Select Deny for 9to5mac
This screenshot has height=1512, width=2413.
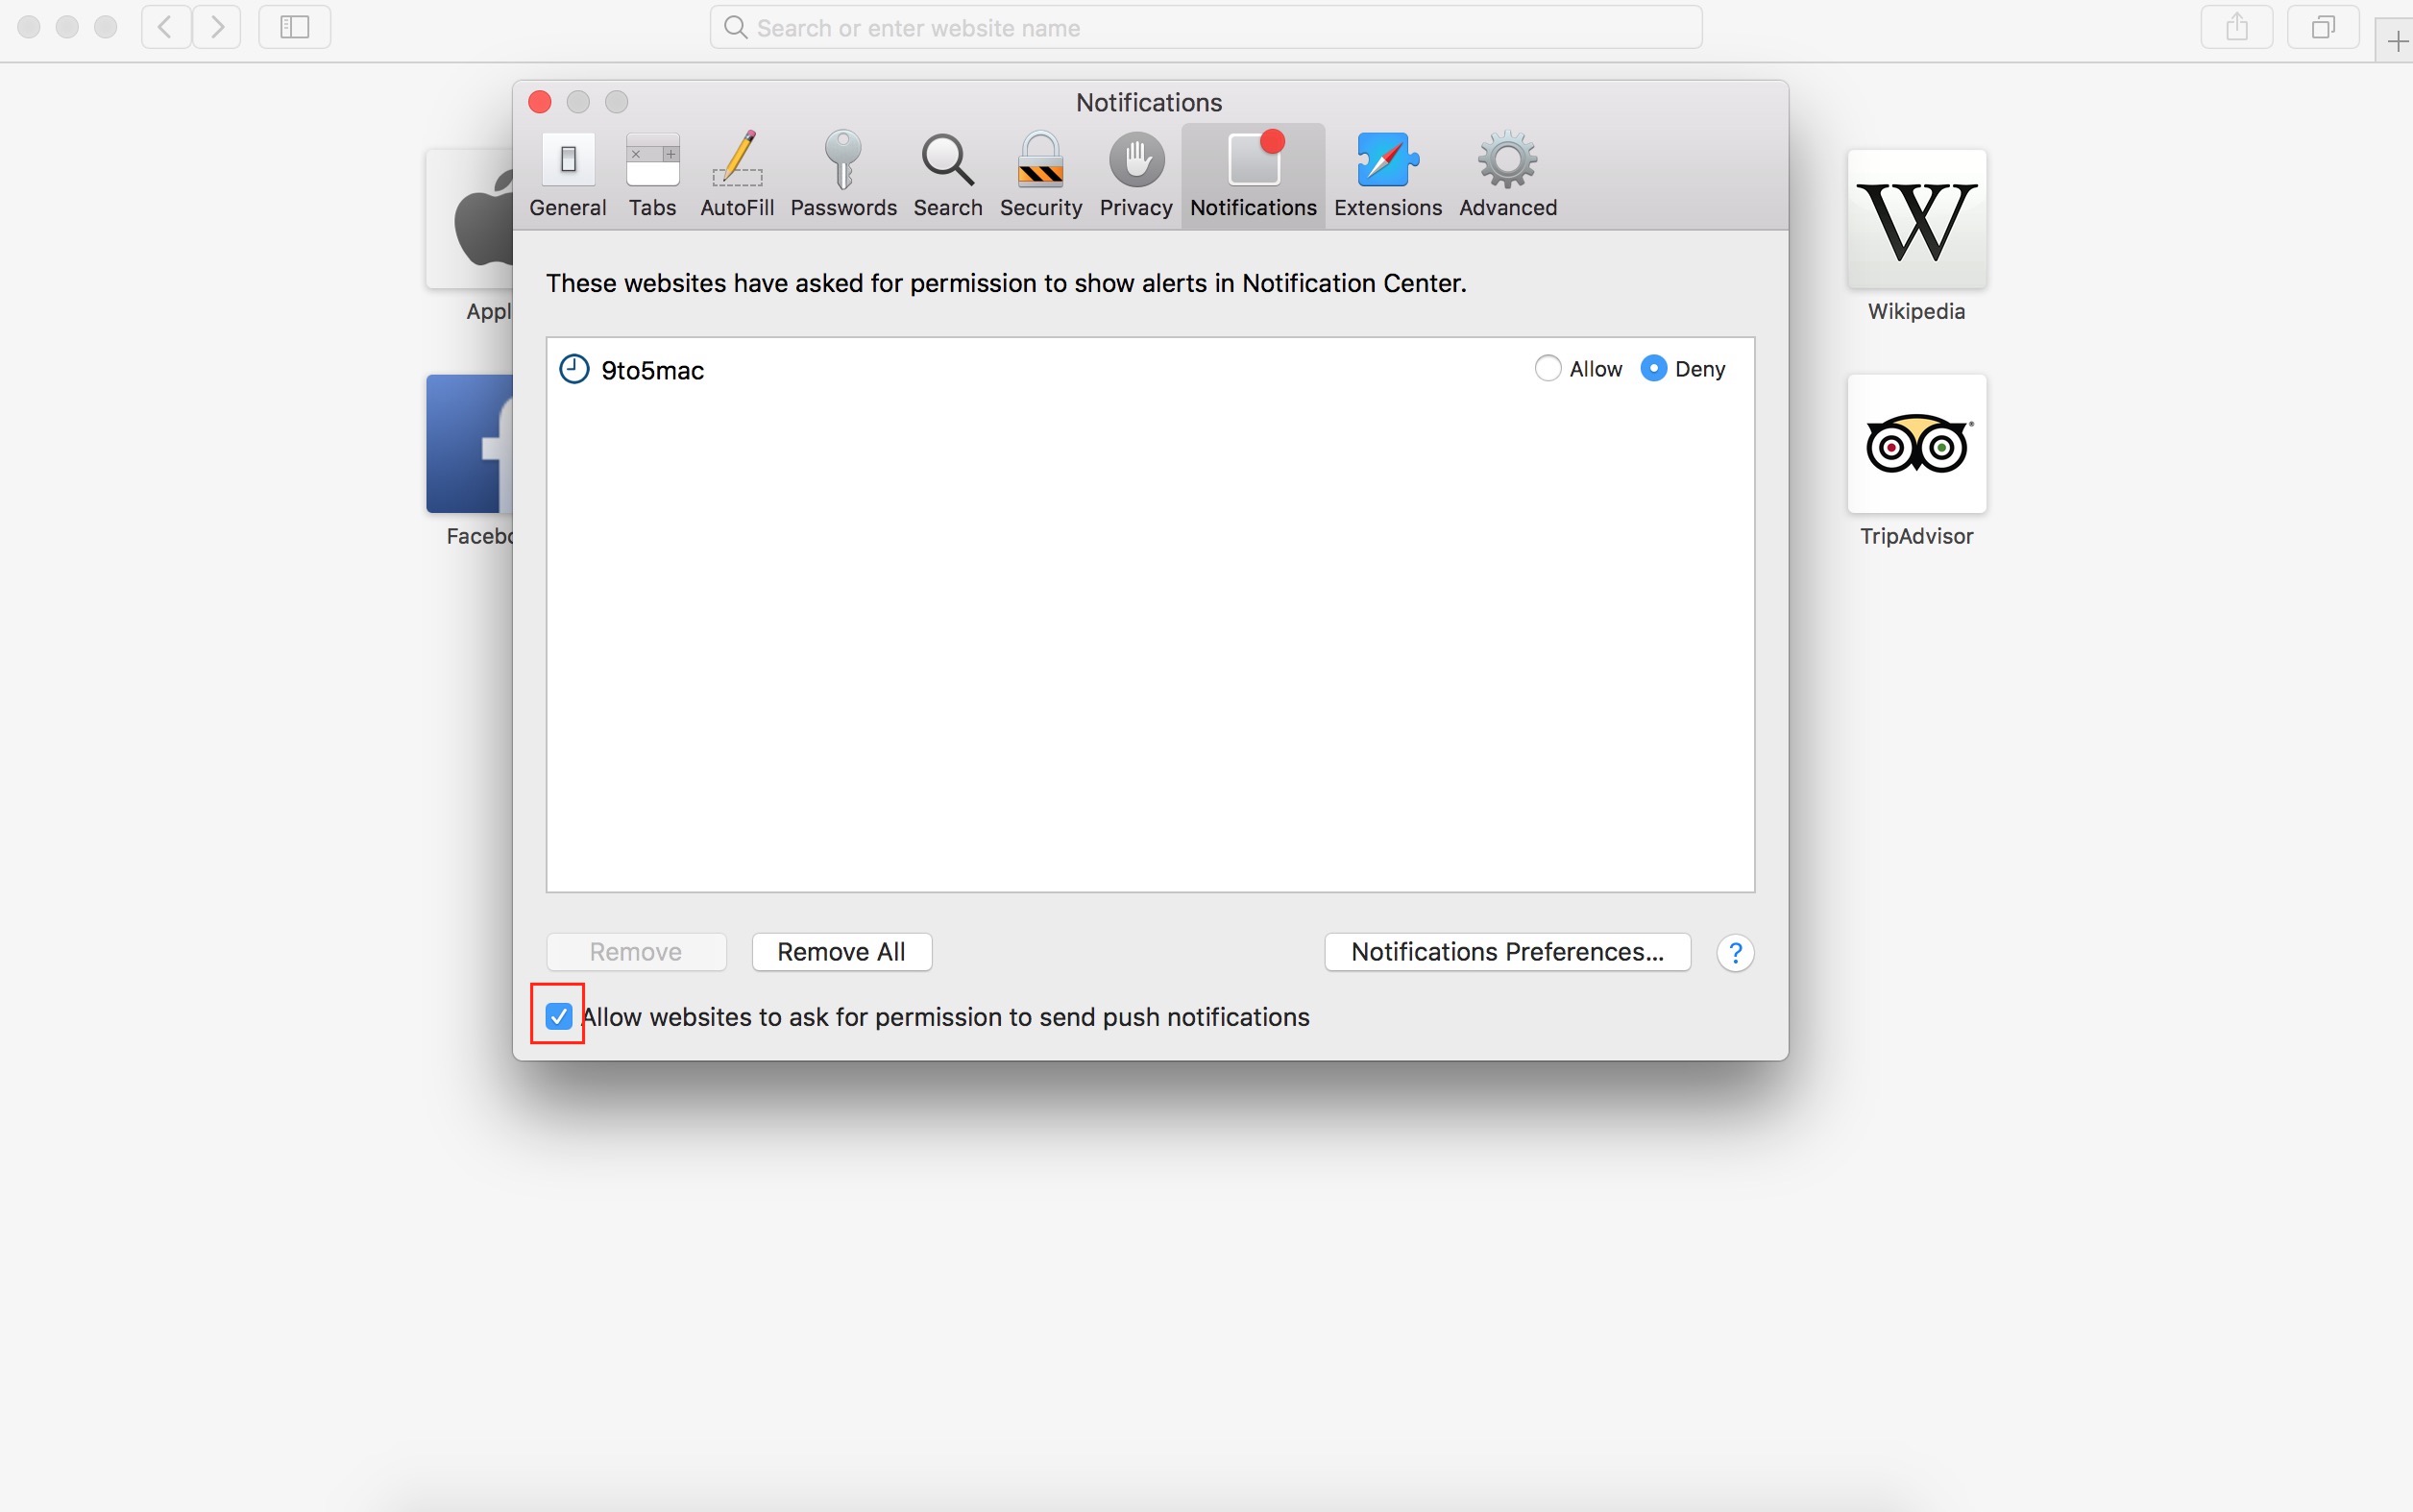click(1654, 369)
